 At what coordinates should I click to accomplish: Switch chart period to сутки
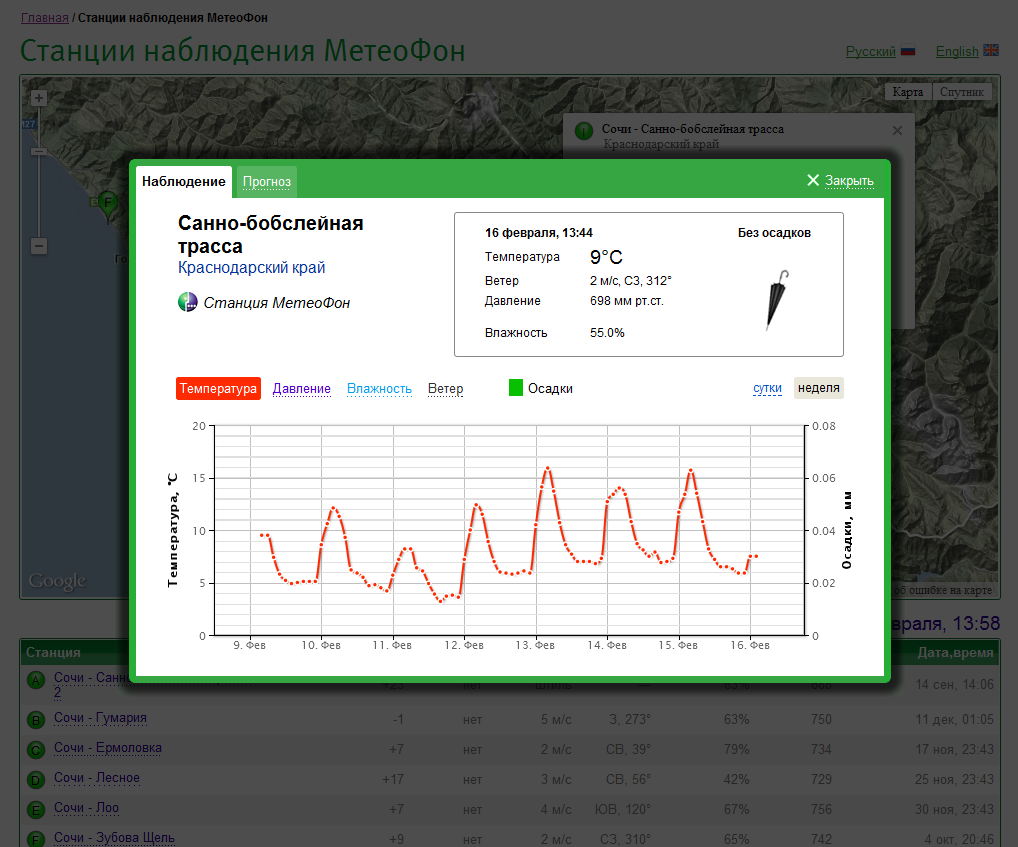pyautogui.click(x=767, y=387)
